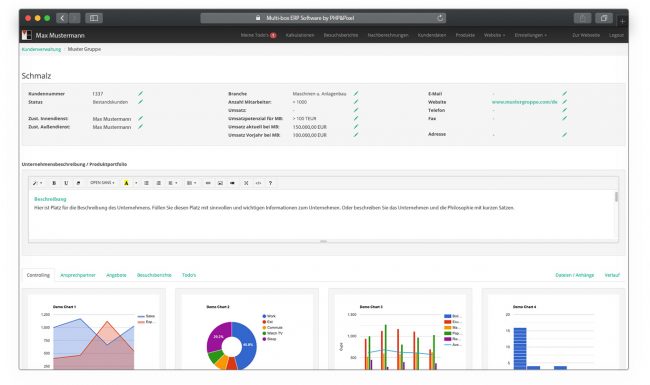Go to Kundenverwaltung breadcrumb link
650x385 pixels.
click(41, 49)
